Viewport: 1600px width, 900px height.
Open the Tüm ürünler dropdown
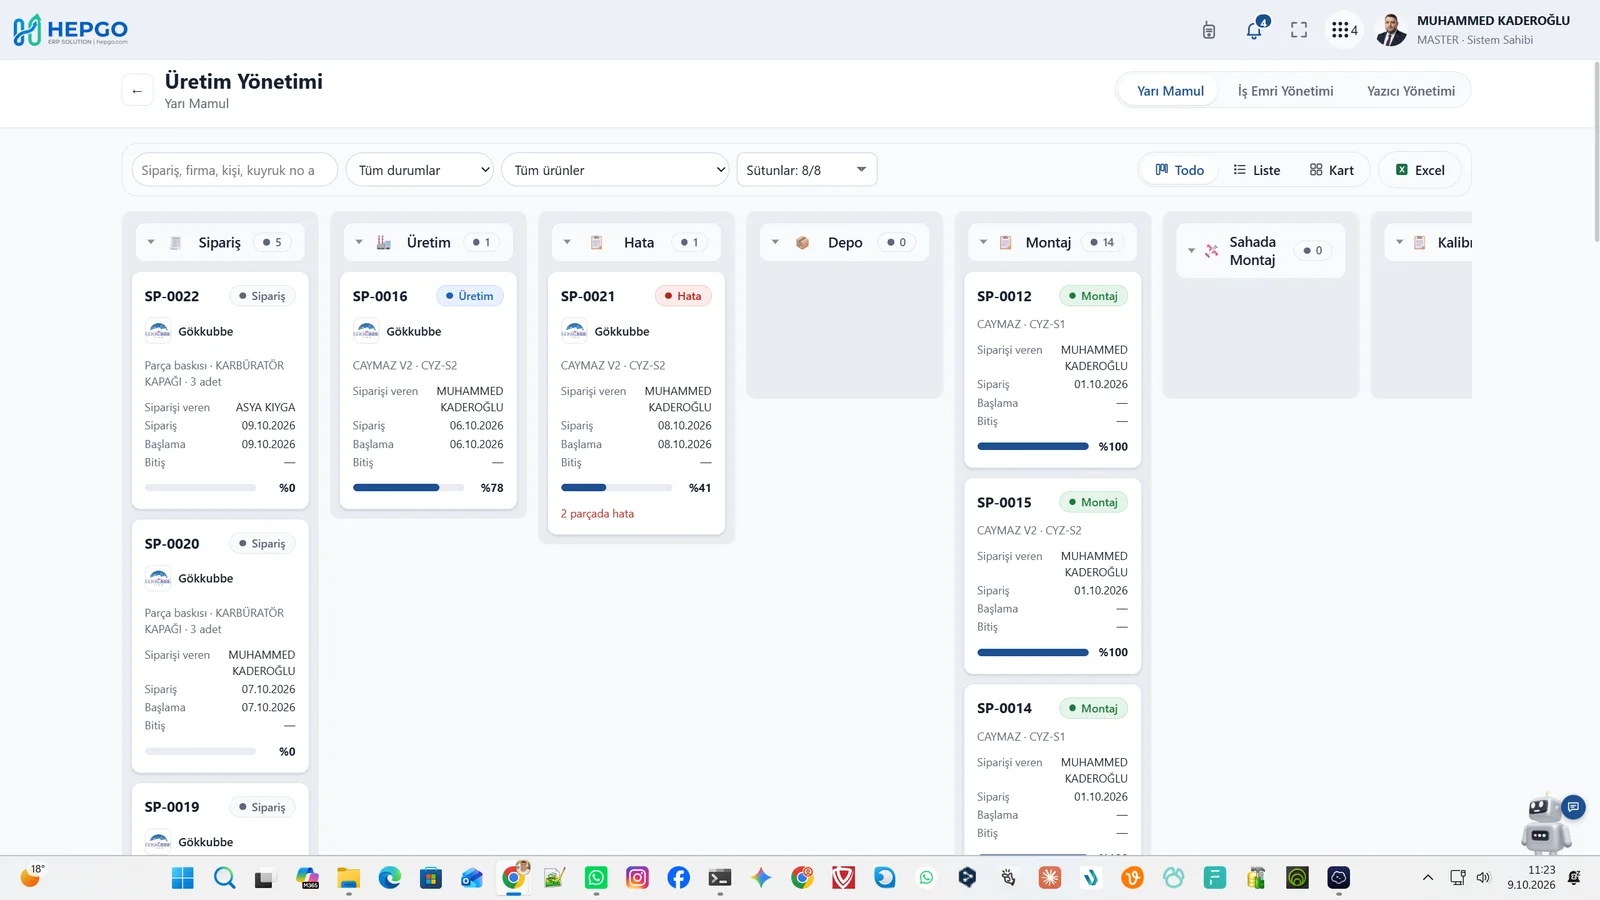[x=615, y=170]
